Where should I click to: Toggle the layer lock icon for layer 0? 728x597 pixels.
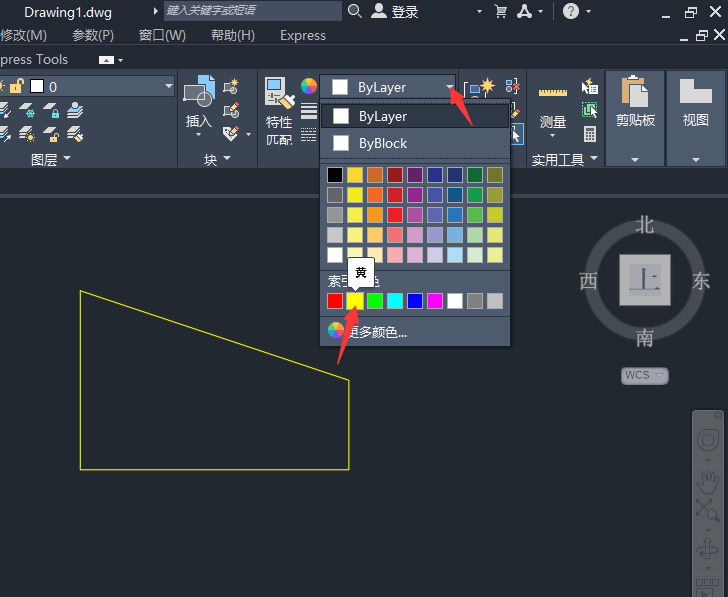pos(17,86)
